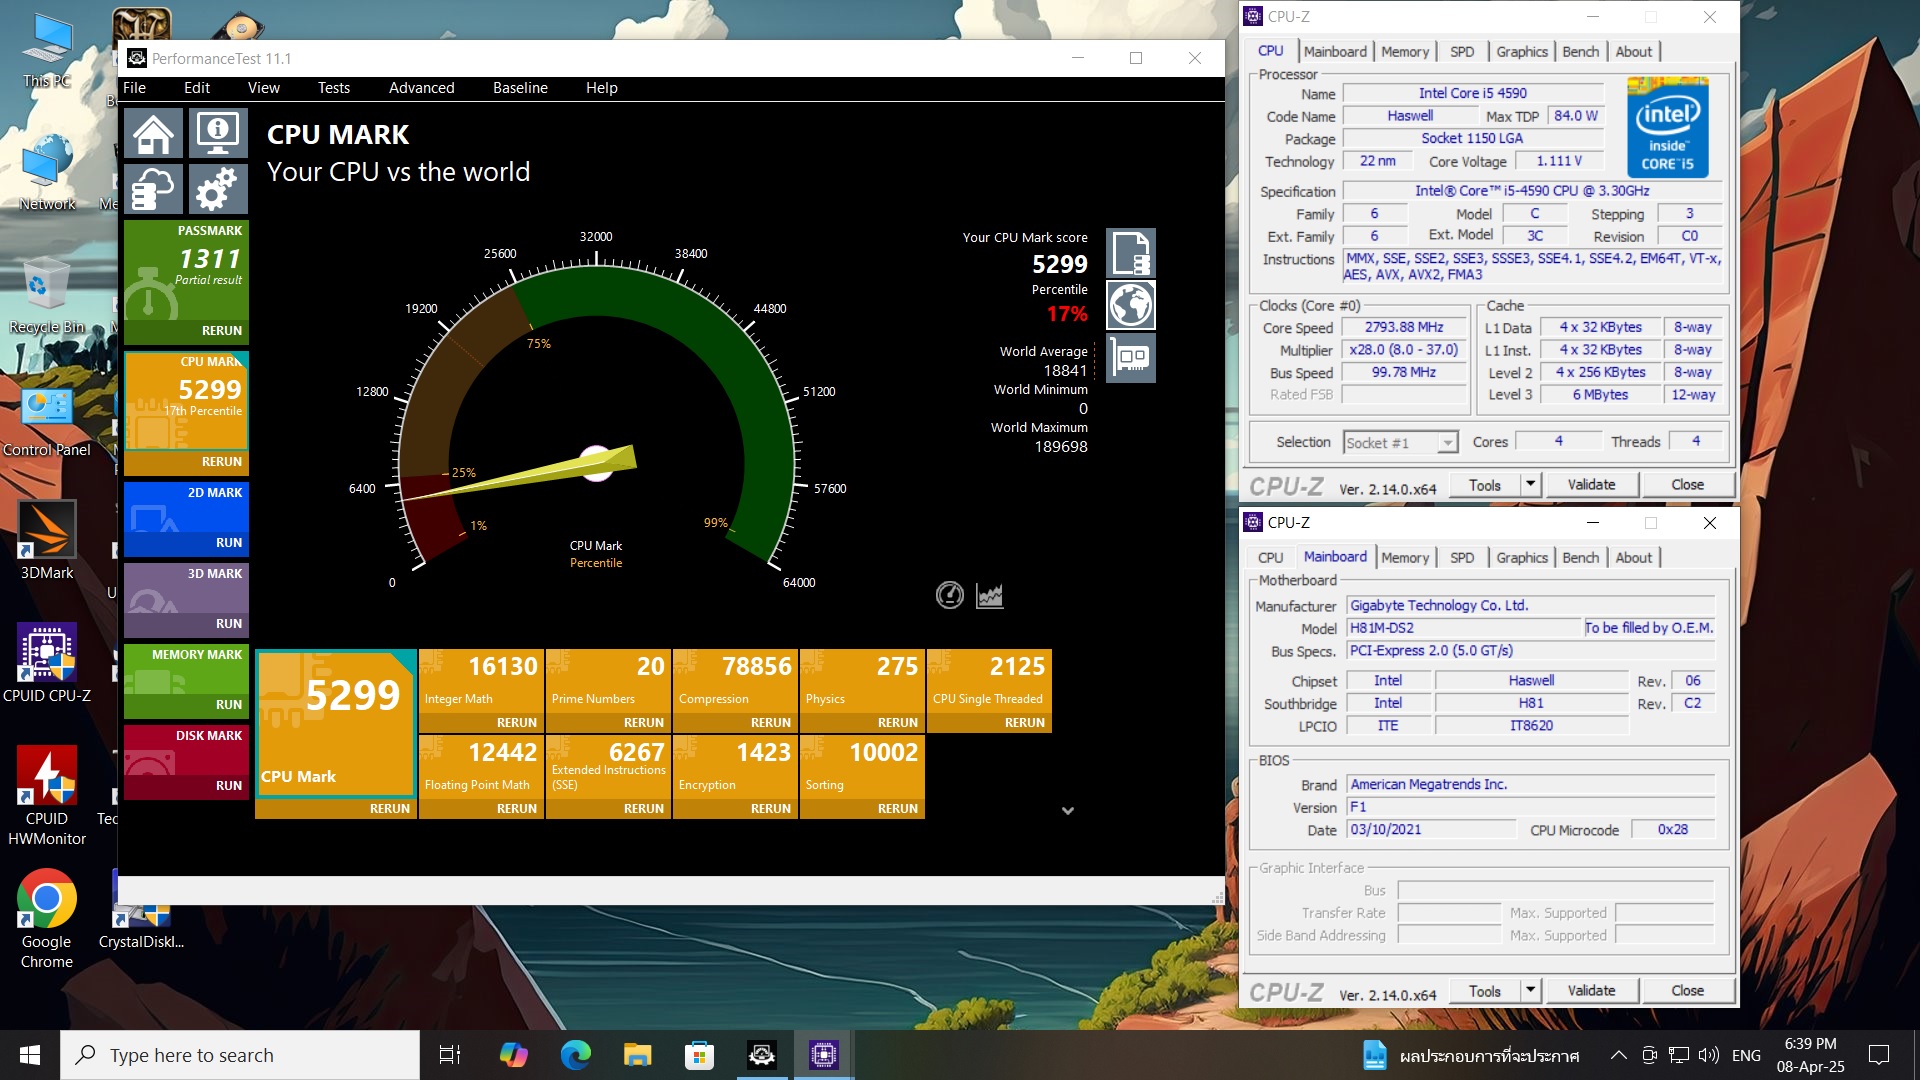Click the Type here to search box
The image size is (1920, 1080).
point(240,1055)
